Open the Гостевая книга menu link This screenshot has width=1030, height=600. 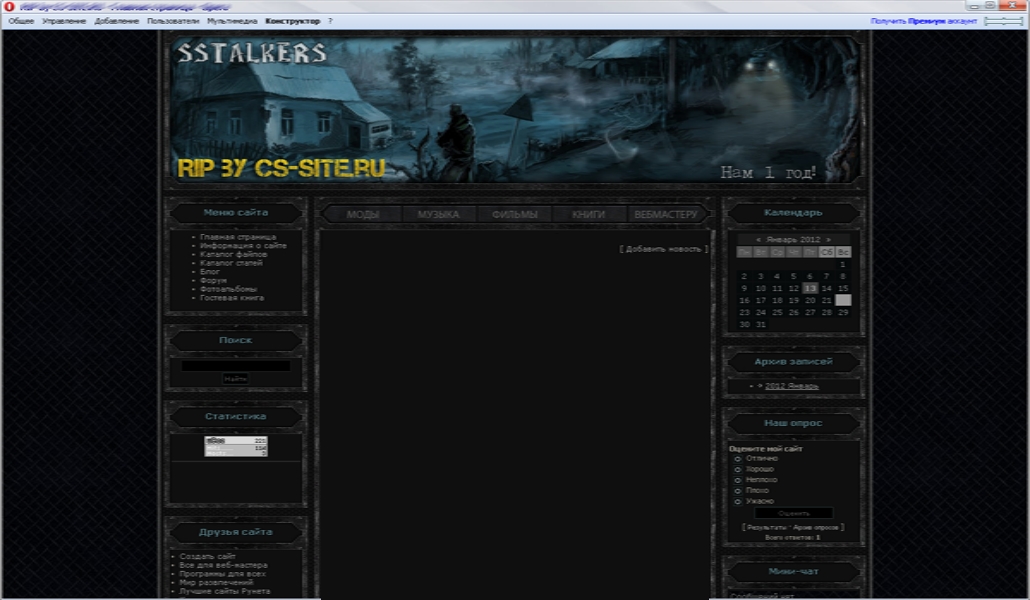tap(232, 298)
